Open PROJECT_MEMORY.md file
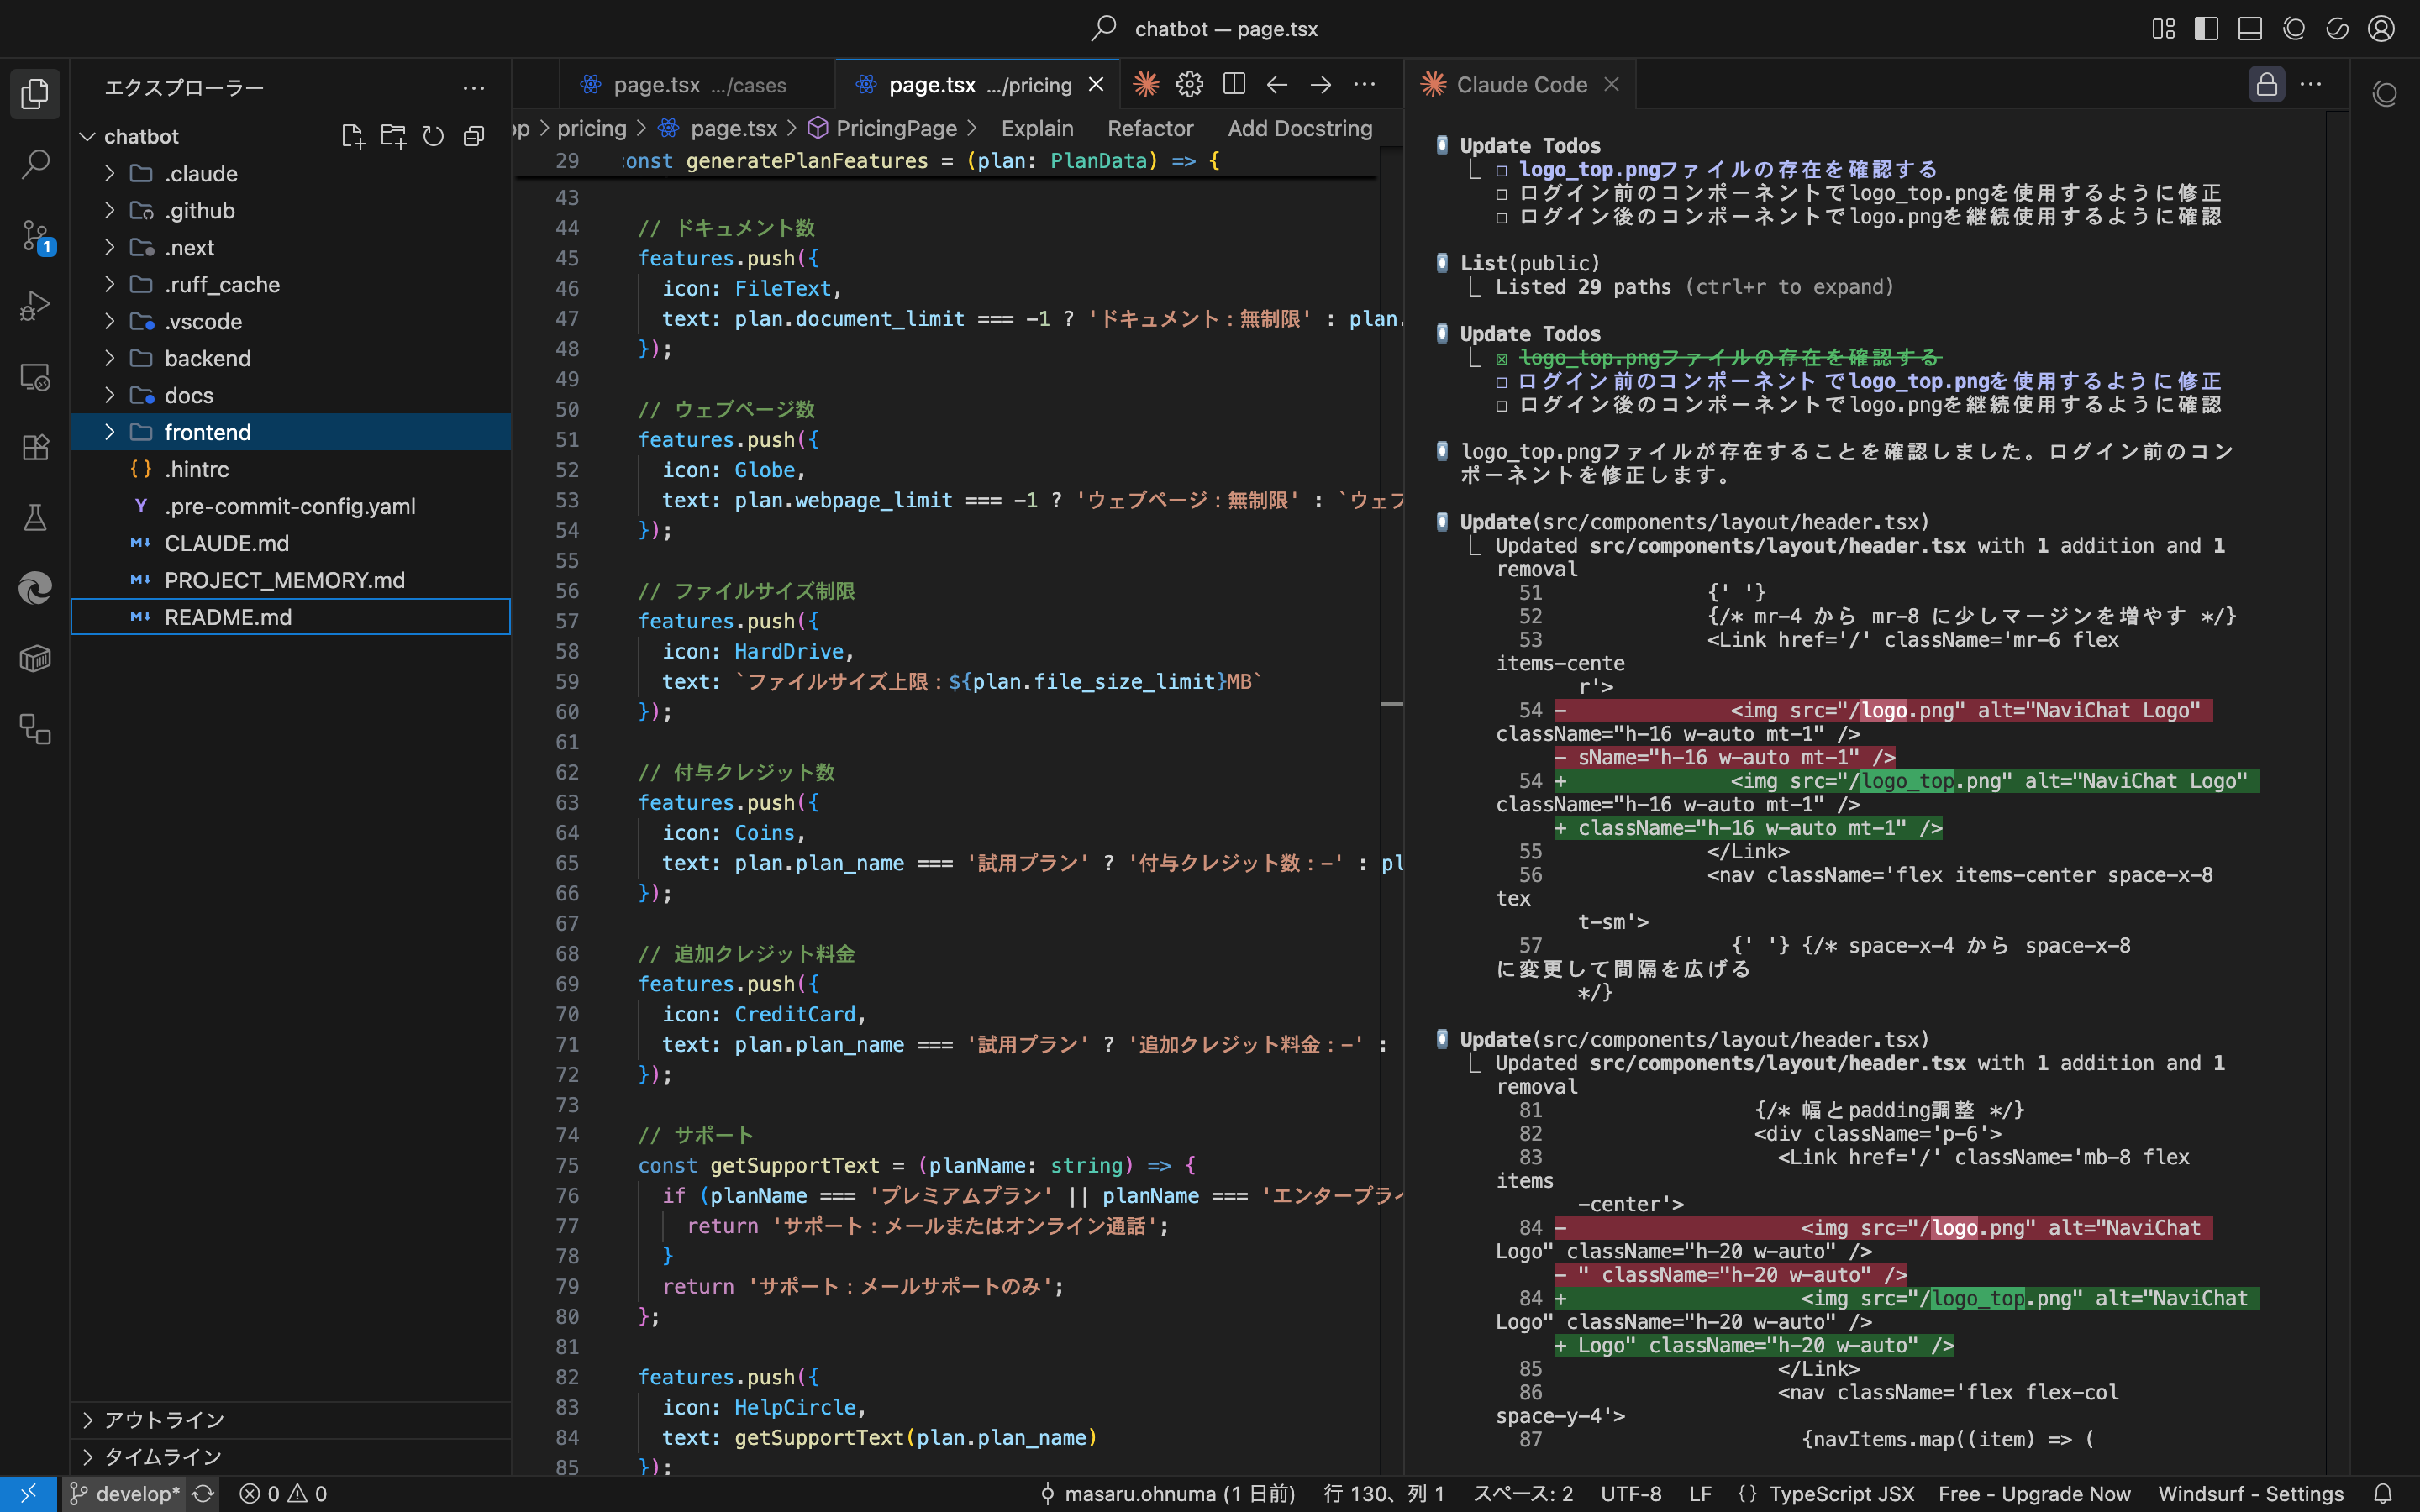 tap(291, 581)
